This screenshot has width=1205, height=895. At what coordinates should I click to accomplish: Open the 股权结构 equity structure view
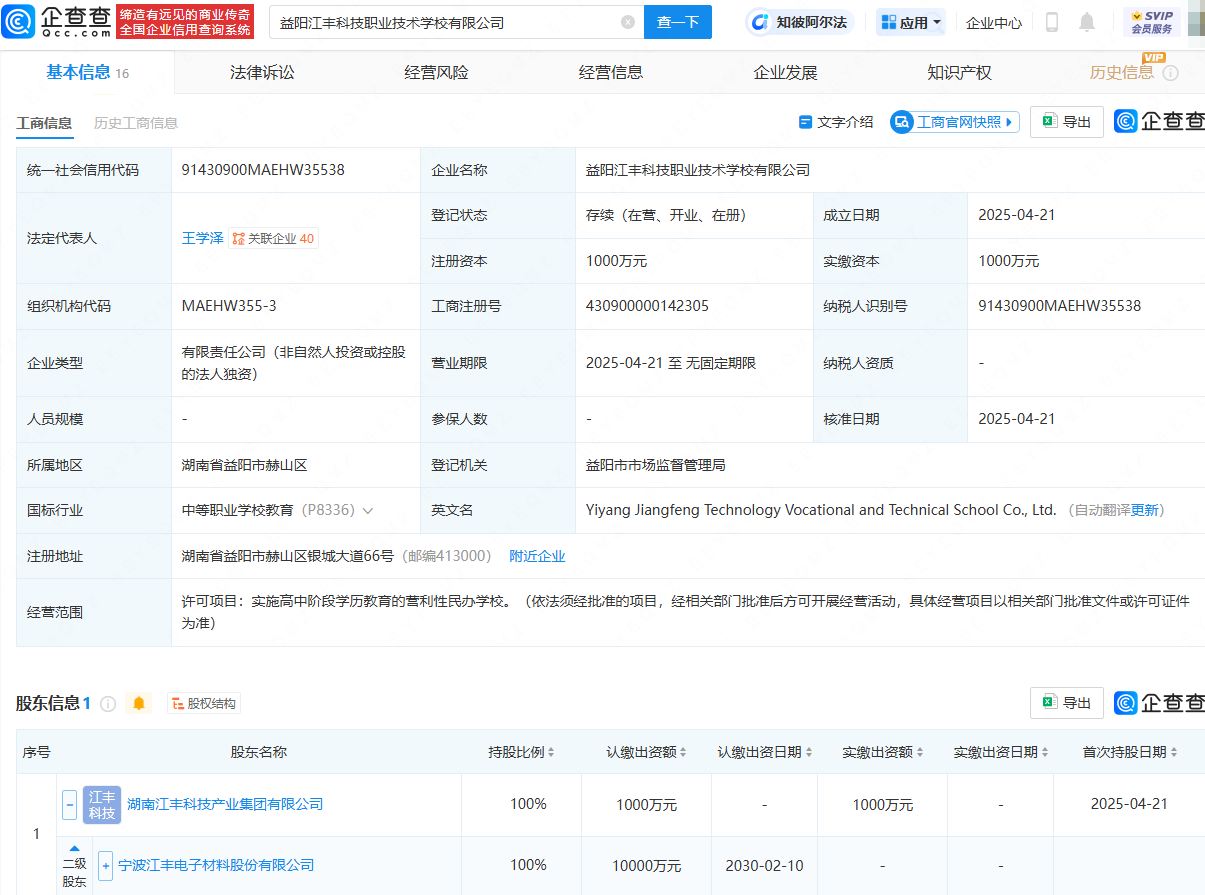[x=204, y=704]
